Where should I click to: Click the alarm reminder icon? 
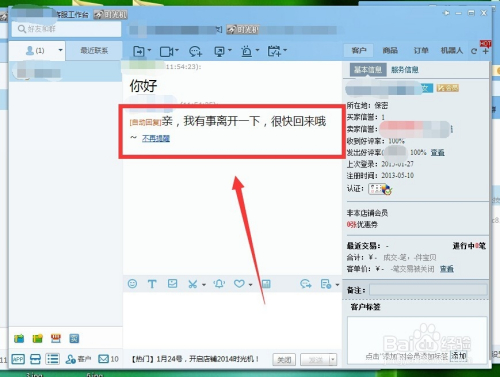pos(246,51)
